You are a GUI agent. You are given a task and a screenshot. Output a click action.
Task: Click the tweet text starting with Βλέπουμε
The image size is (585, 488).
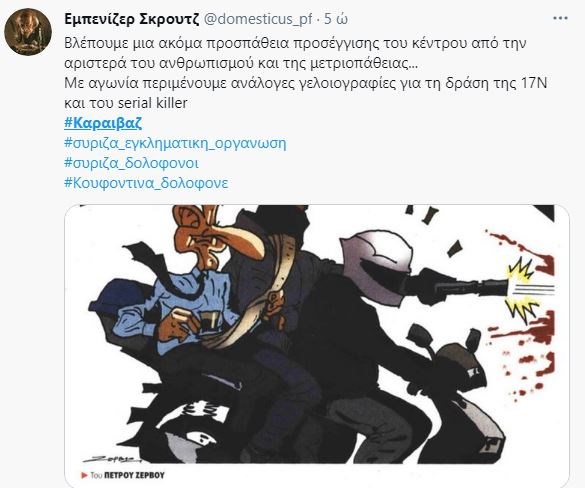pos(295,53)
